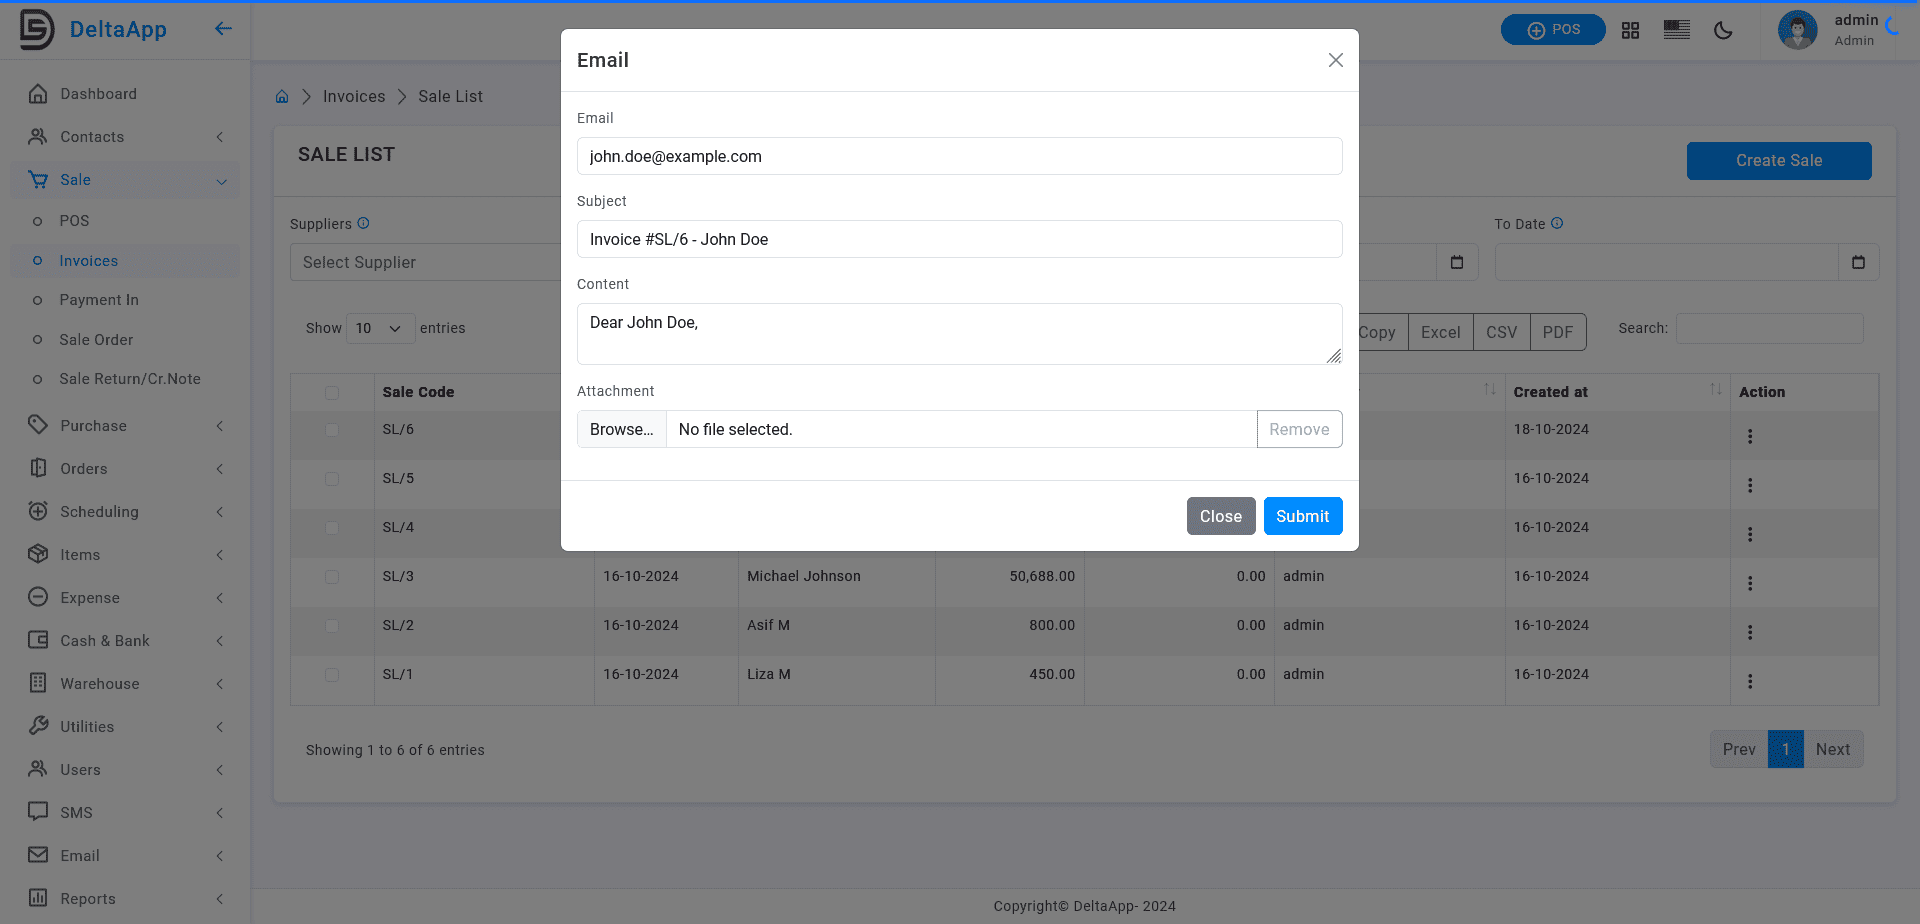Open the action menu for sale SL/3

[1750, 583]
